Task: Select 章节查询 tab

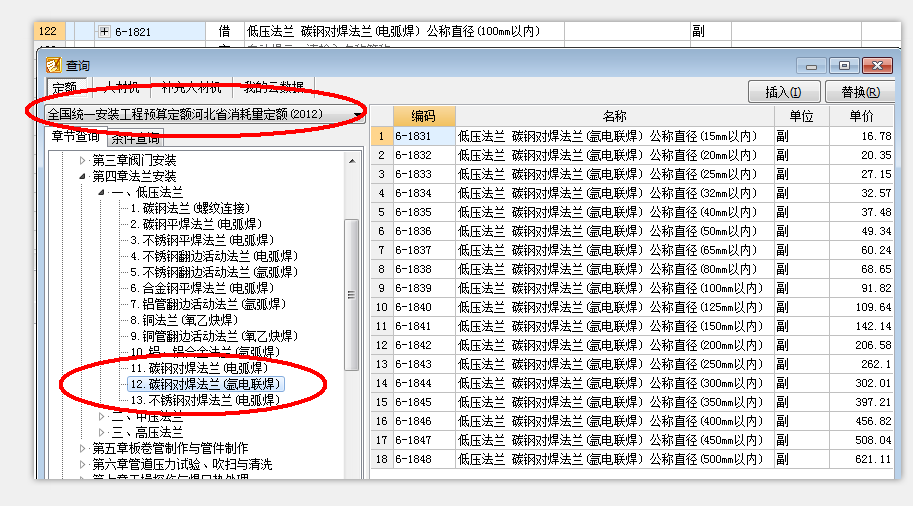Action: (76, 137)
